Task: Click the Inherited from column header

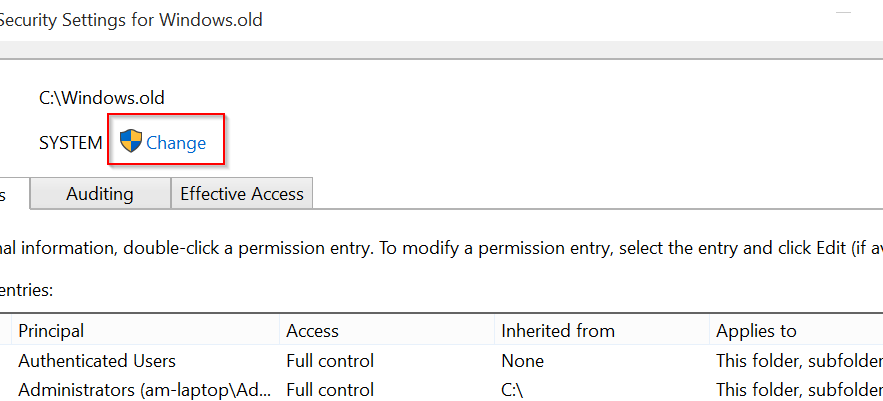Action: (557, 330)
